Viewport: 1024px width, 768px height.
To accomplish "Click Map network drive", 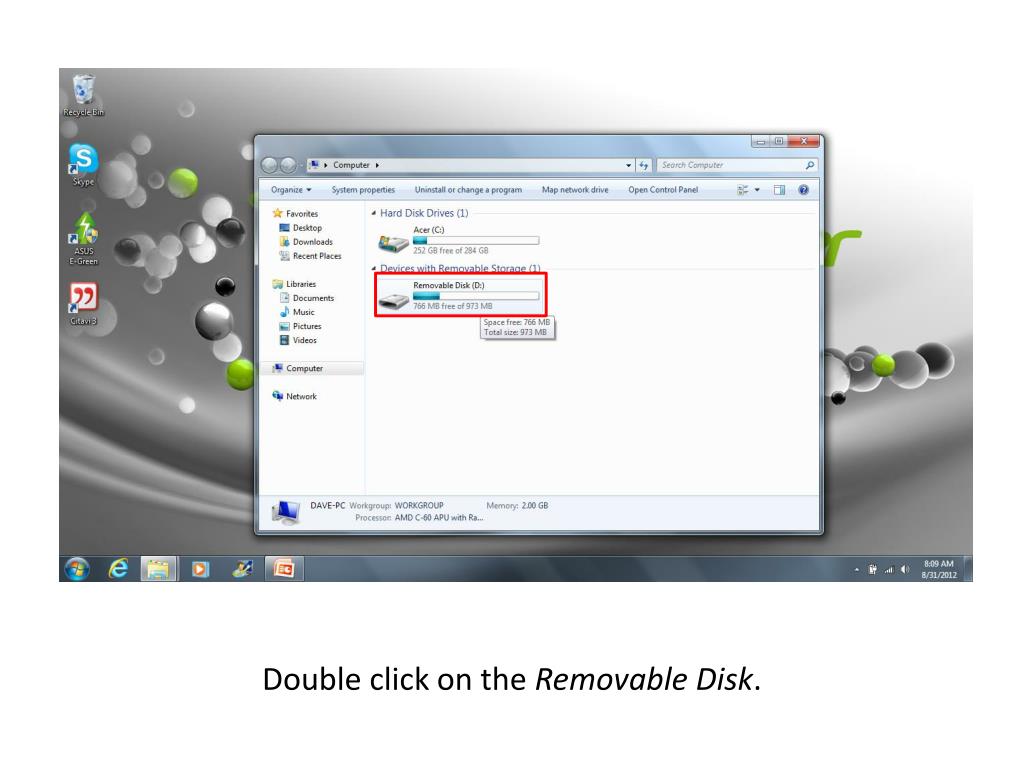I will point(575,190).
